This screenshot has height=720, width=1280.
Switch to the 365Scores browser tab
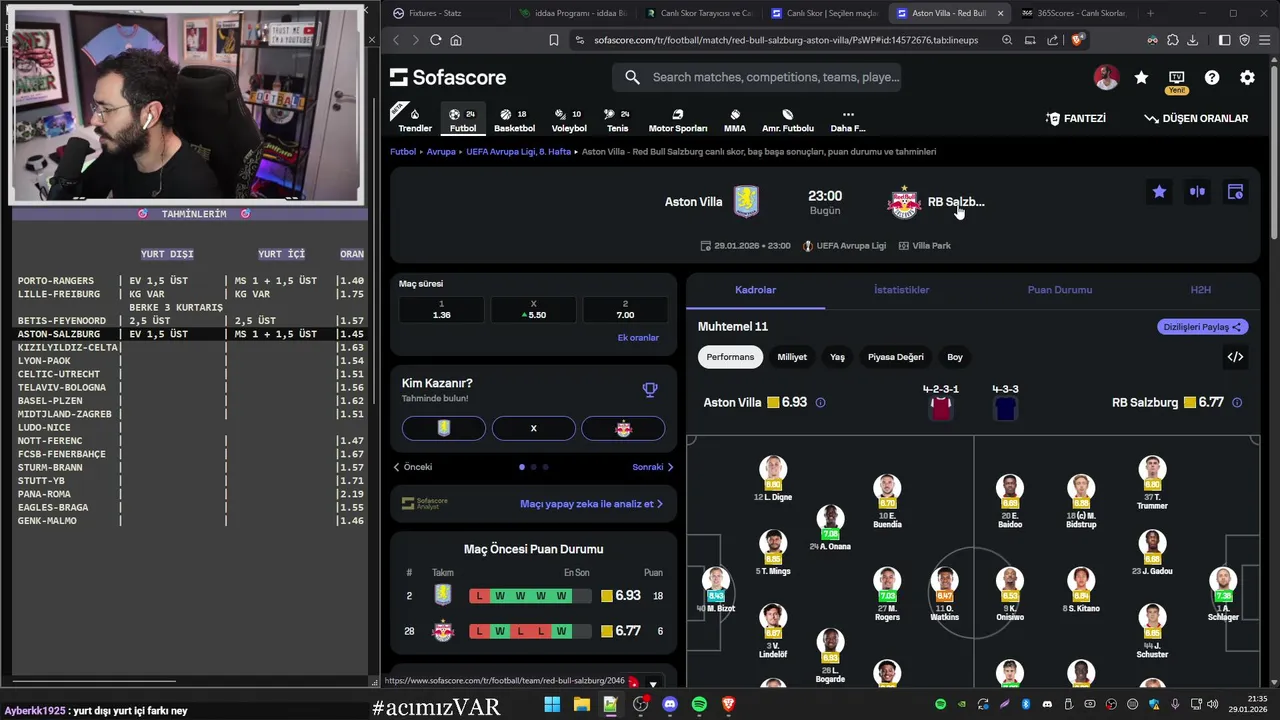coord(1073,13)
